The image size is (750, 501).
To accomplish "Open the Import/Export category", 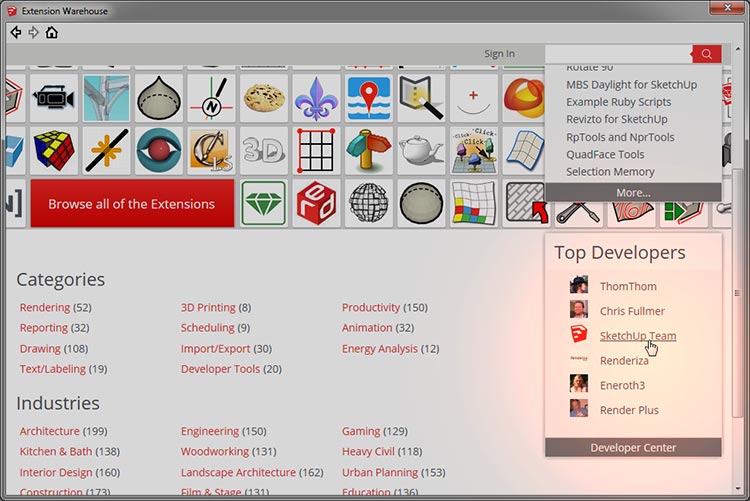I will click(x=215, y=348).
